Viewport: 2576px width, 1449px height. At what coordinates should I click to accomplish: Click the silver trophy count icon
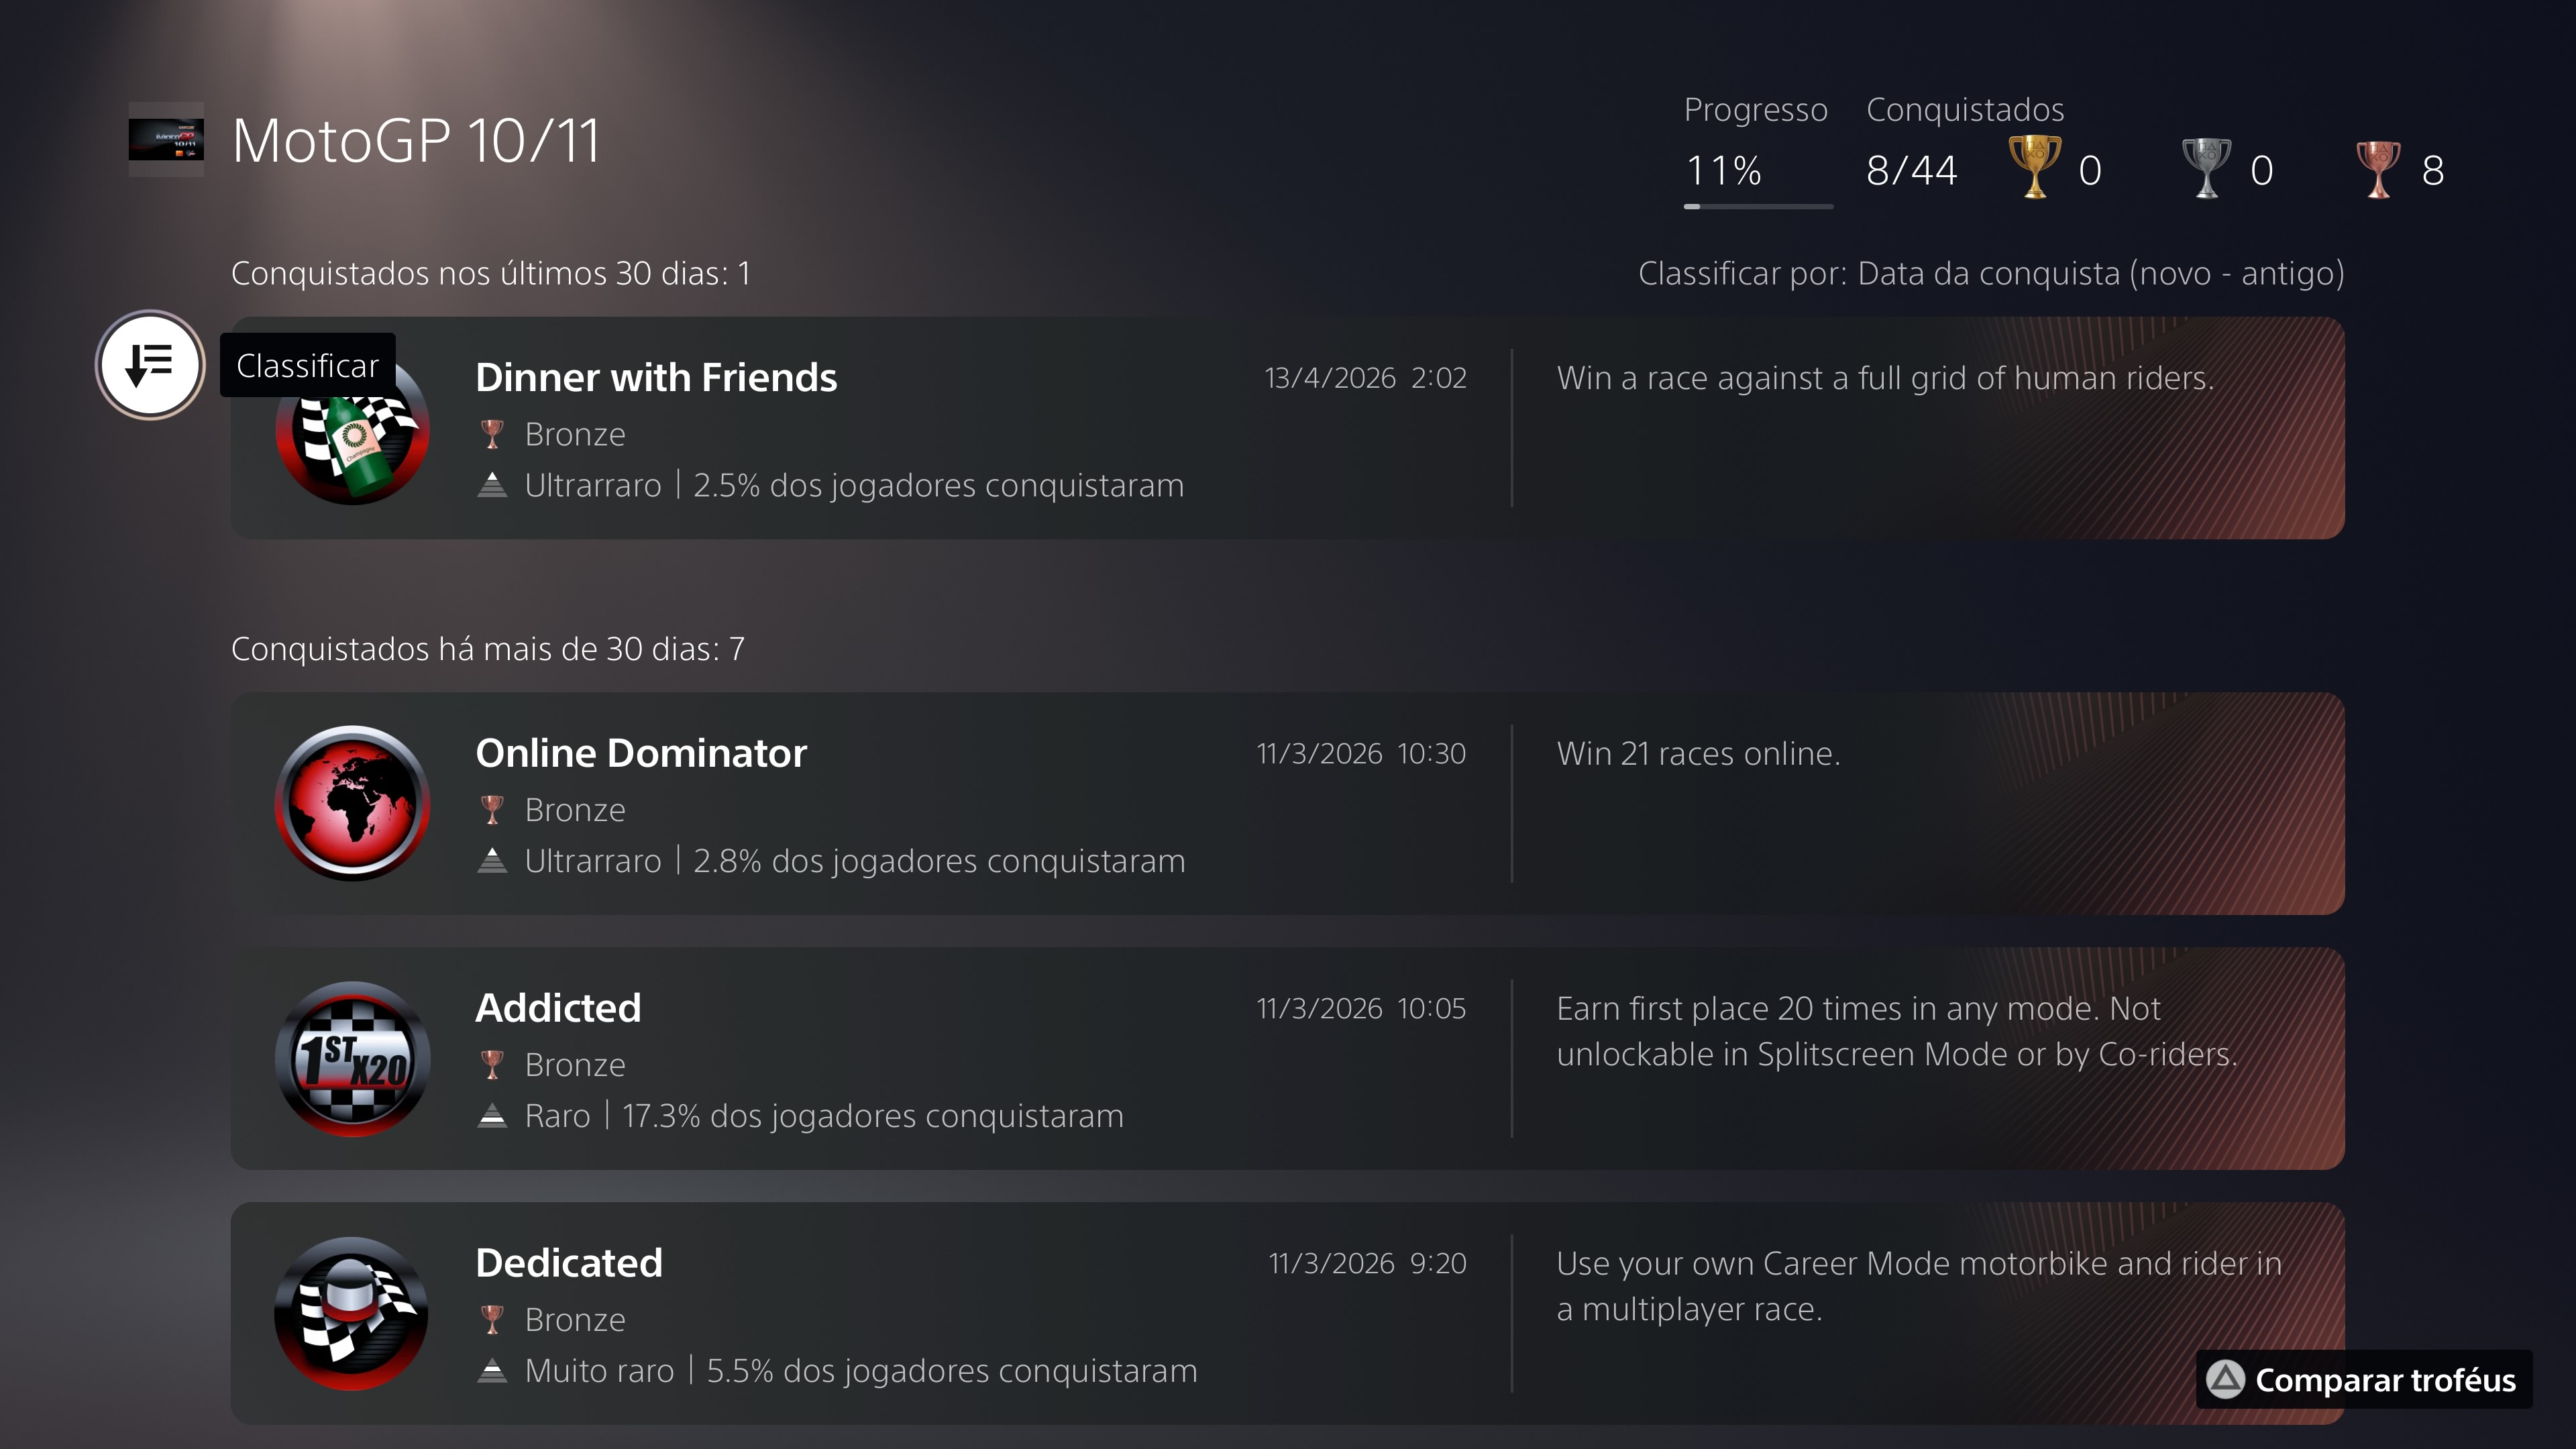[2206, 168]
